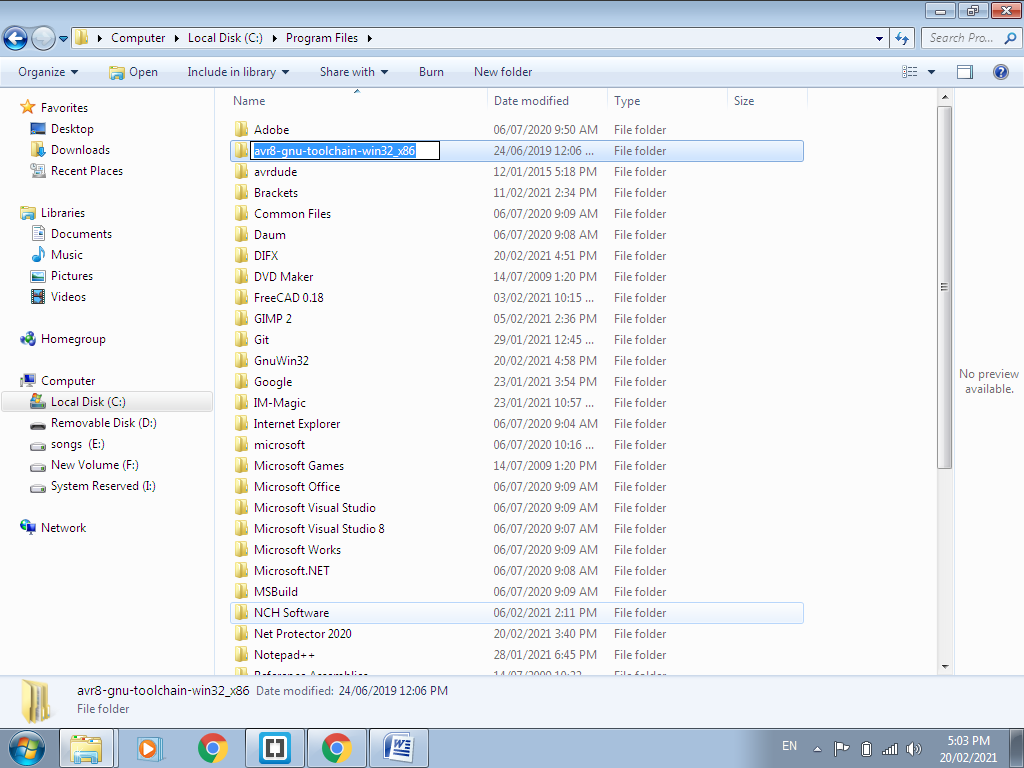The height and width of the screenshot is (768, 1024).
Task: Click the Videos library icon
Action: (39, 296)
